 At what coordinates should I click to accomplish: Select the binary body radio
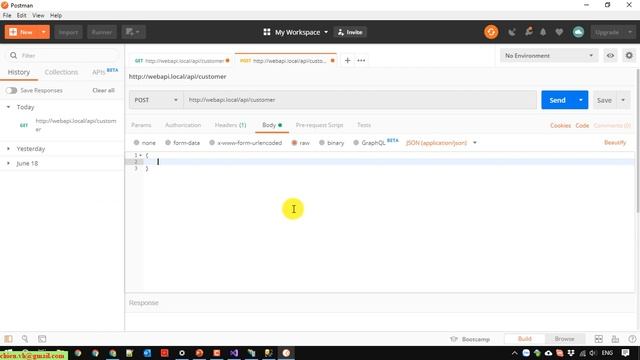pyautogui.click(x=322, y=142)
